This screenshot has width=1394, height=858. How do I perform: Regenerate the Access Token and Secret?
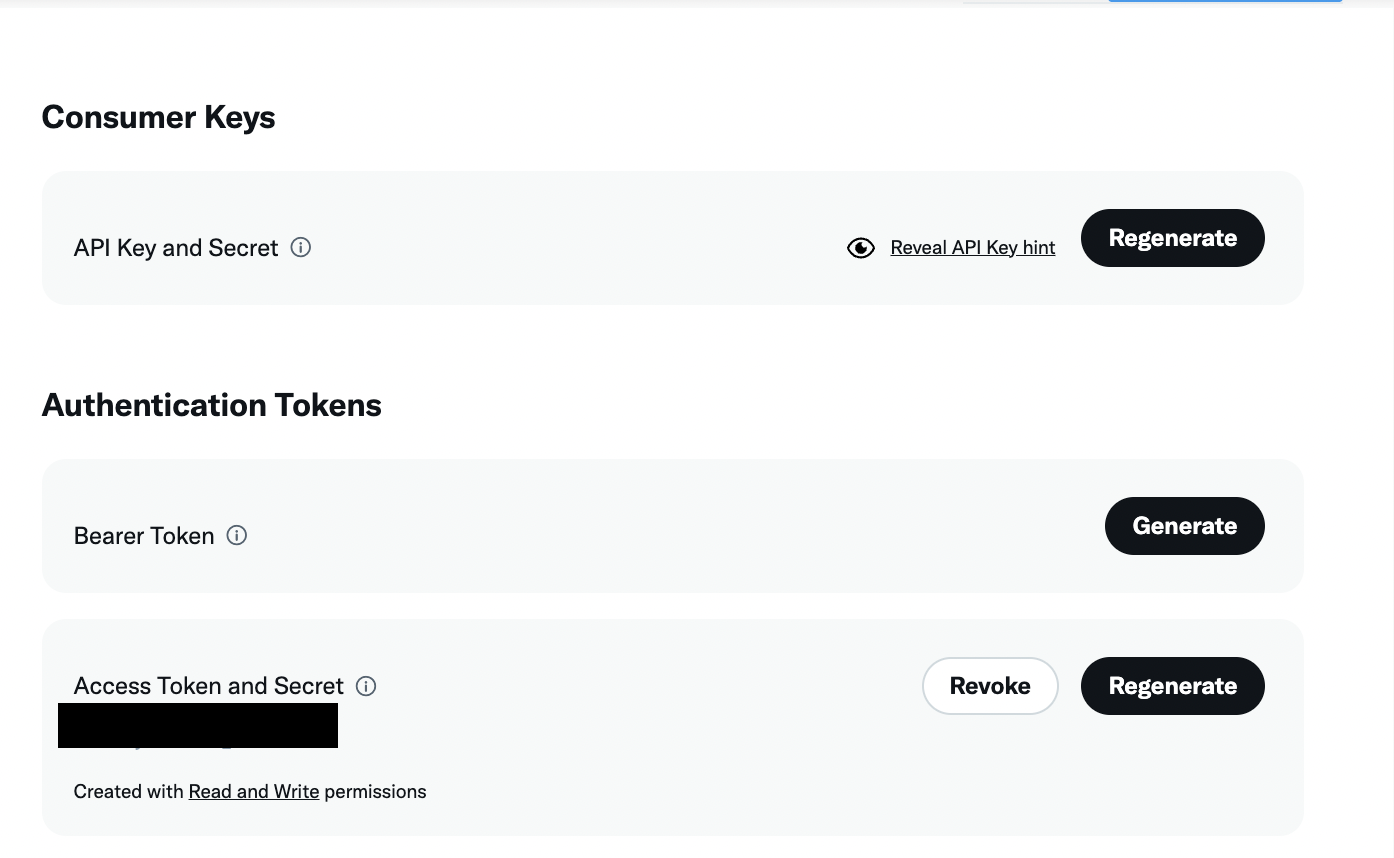point(1172,686)
